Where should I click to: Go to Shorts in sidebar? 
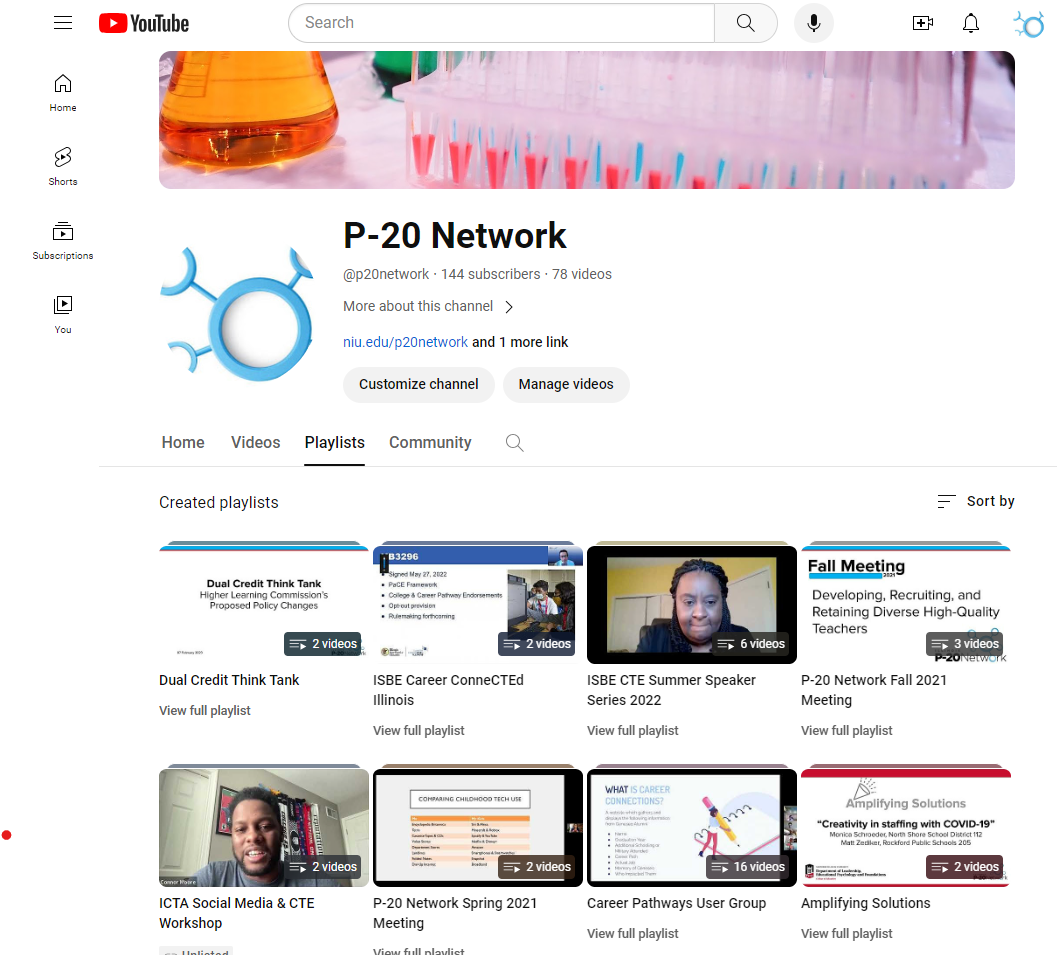click(63, 166)
